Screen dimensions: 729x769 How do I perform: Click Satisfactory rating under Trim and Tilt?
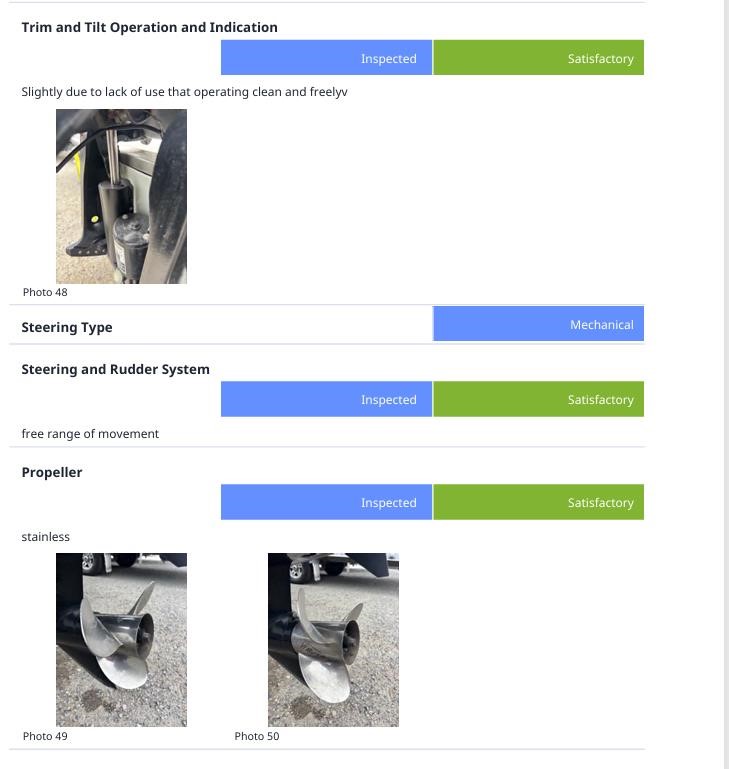pyautogui.click(x=538, y=58)
